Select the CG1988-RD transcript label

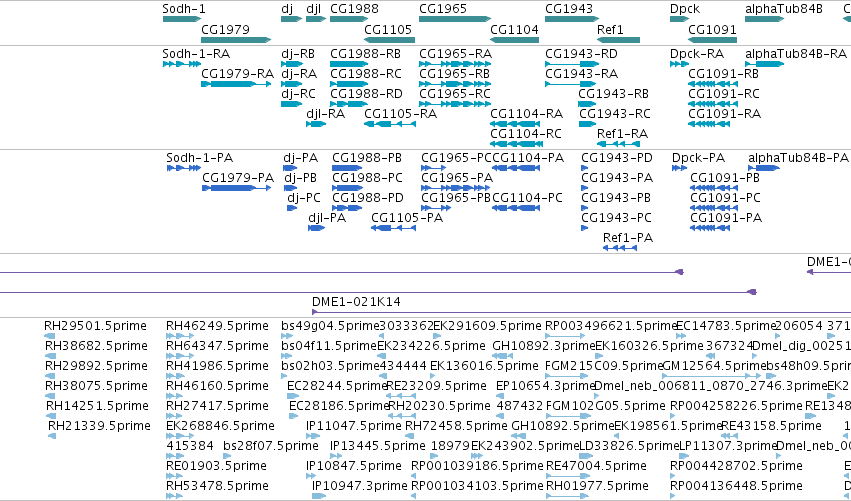click(366, 94)
